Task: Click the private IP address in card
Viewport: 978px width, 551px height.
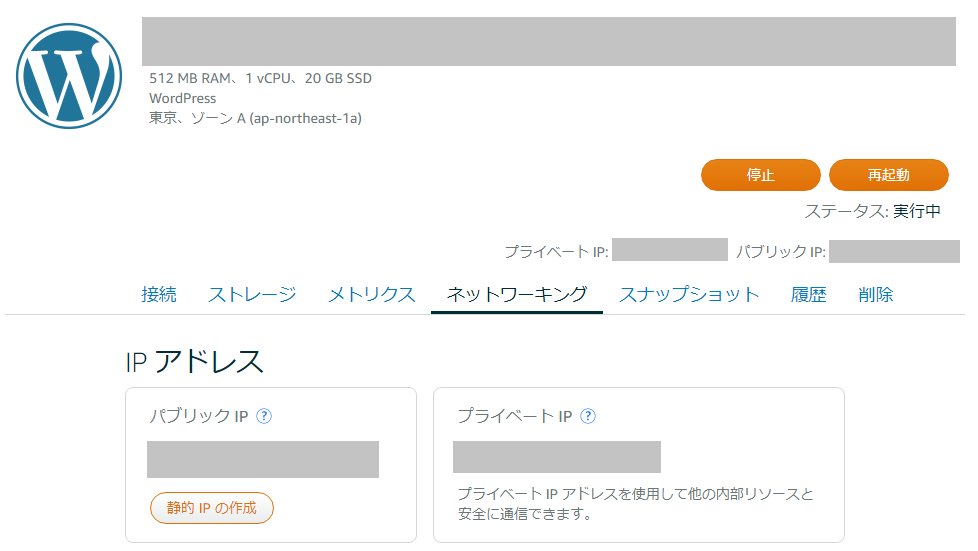Action: [x=557, y=457]
